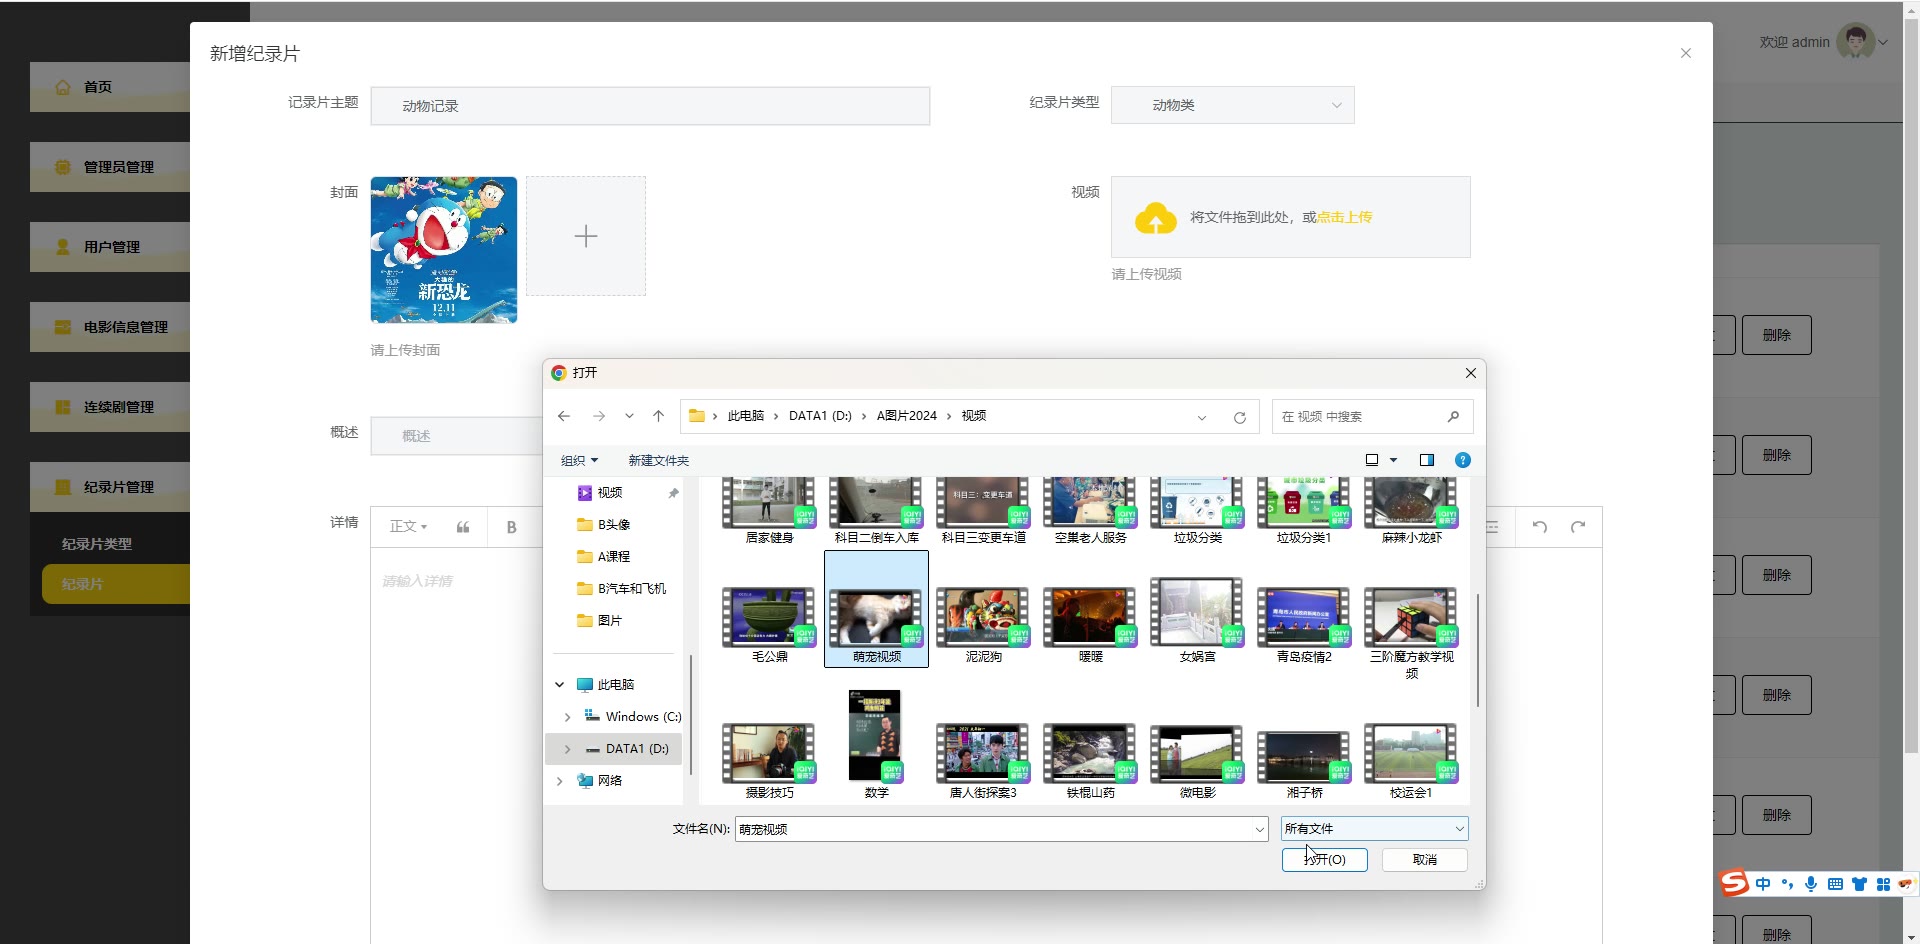
Task: Click the 取消 button
Action: pyautogui.click(x=1424, y=859)
